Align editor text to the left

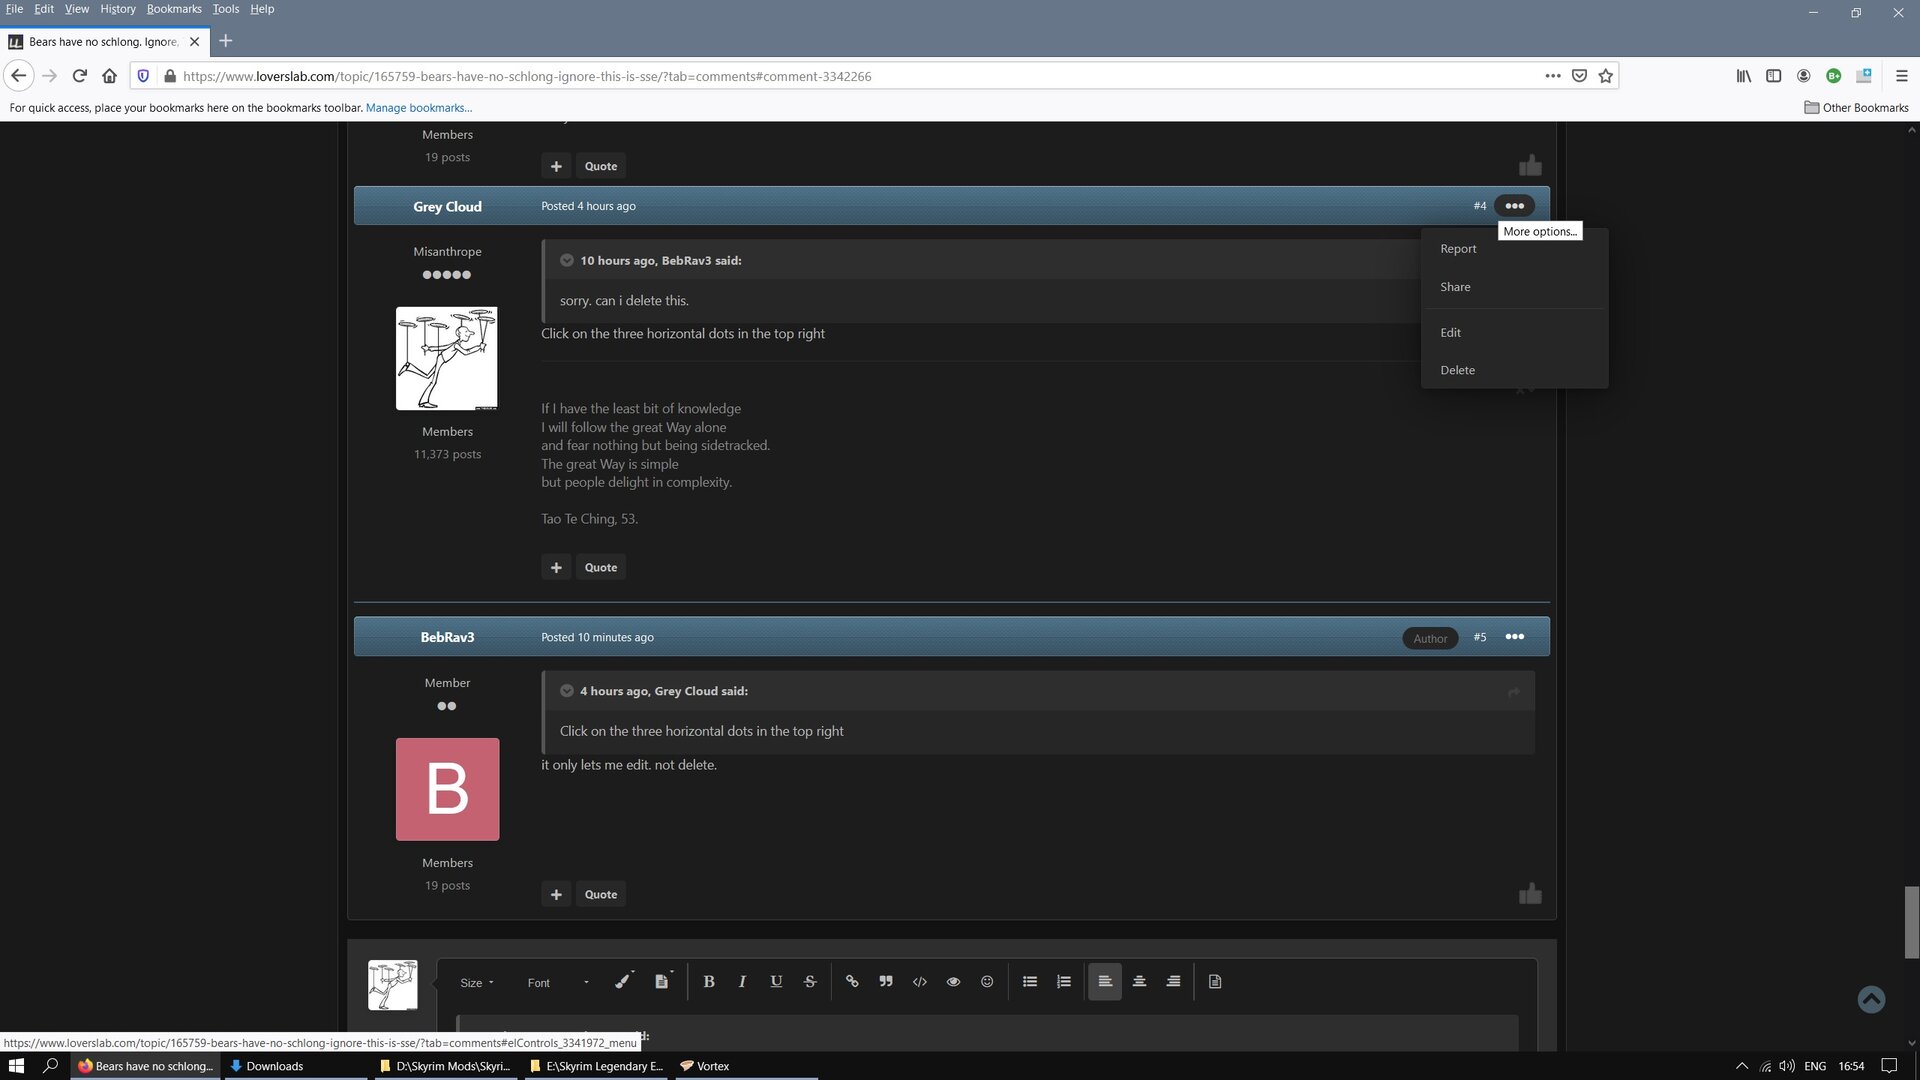coord(1105,982)
